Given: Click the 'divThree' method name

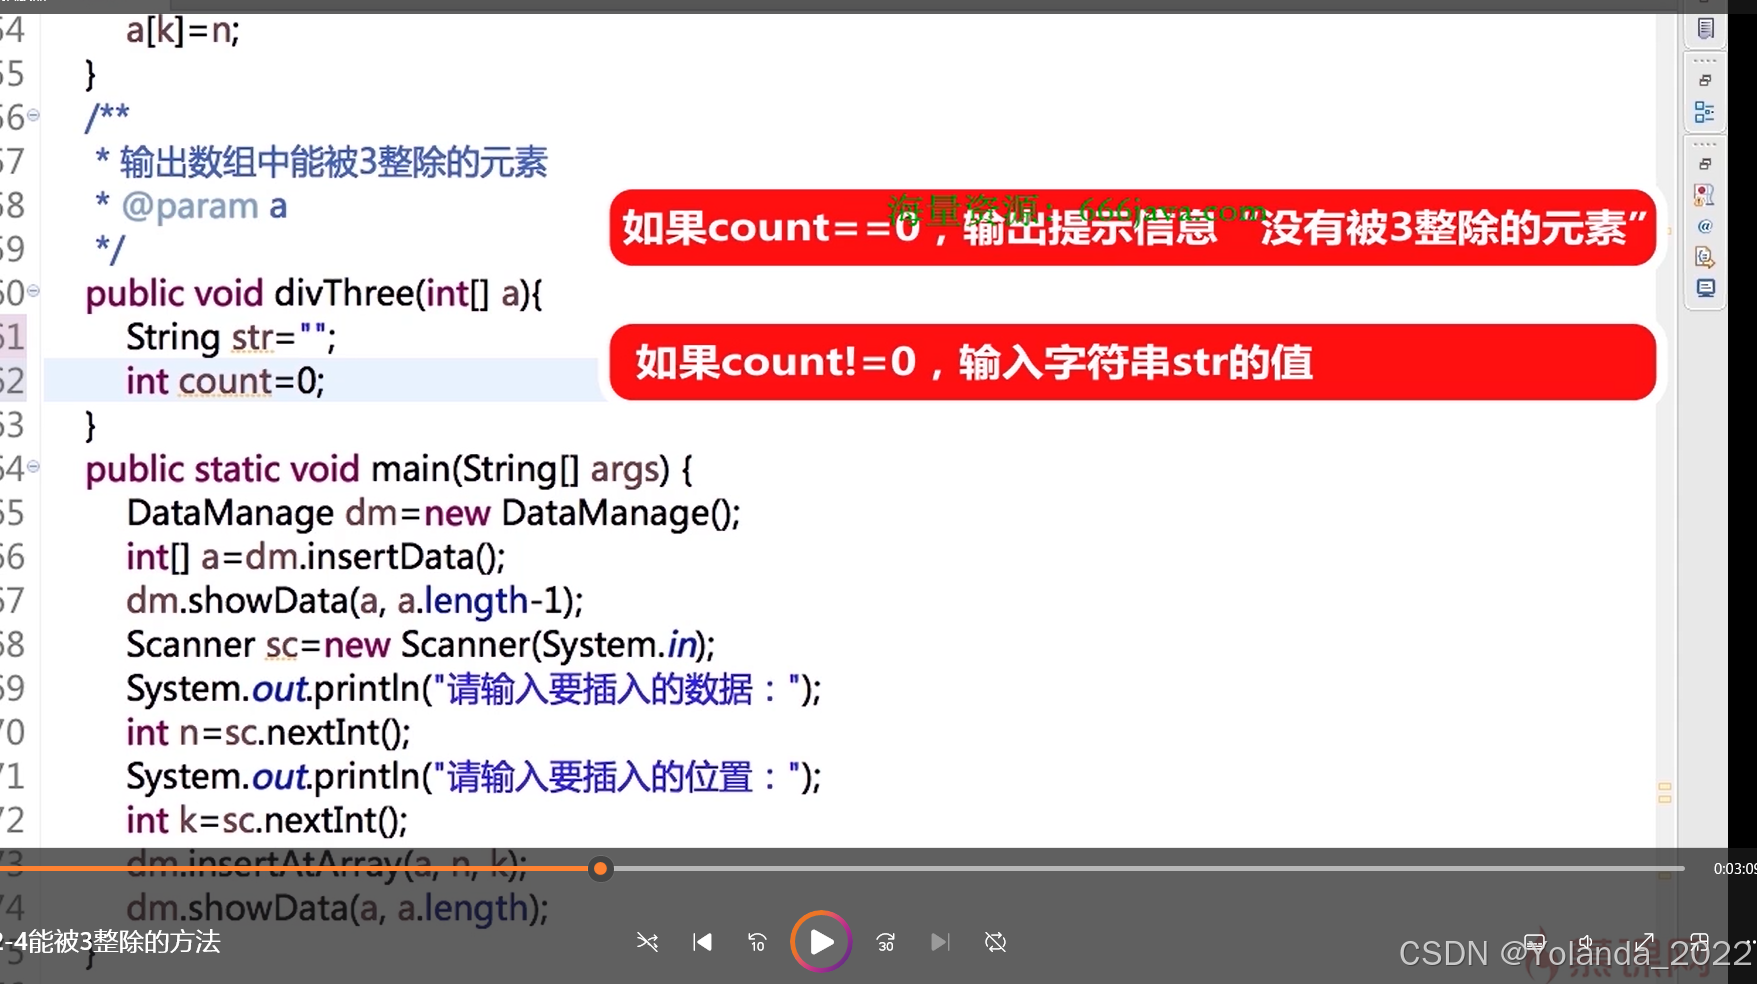Looking at the screenshot, I should click(344, 293).
